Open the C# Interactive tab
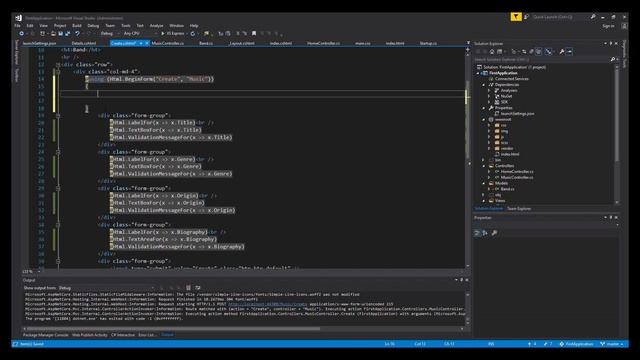640x360 pixels. pyautogui.click(x=123, y=335)
